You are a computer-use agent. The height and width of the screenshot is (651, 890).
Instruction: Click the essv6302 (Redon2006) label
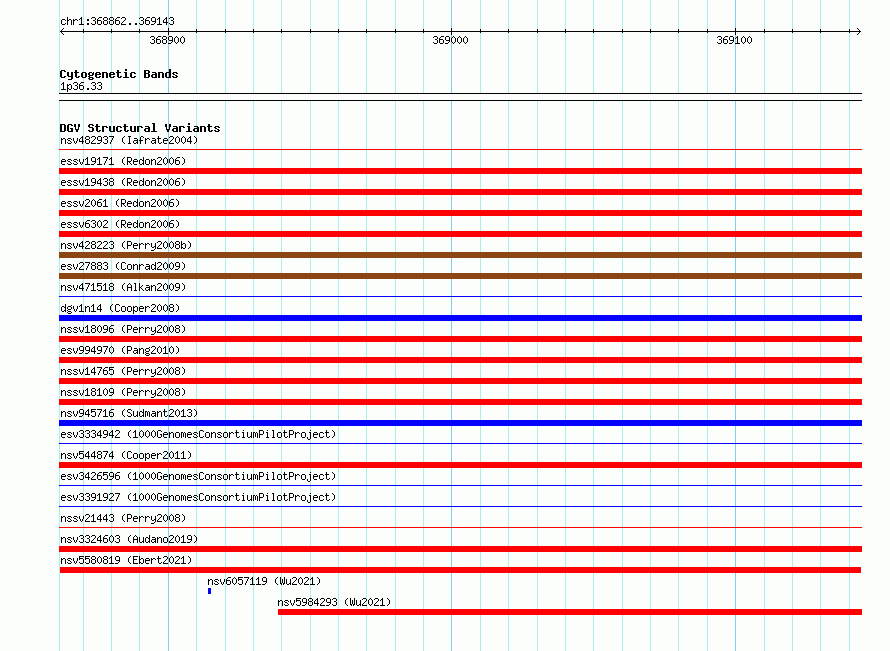(x=120, y=224)
